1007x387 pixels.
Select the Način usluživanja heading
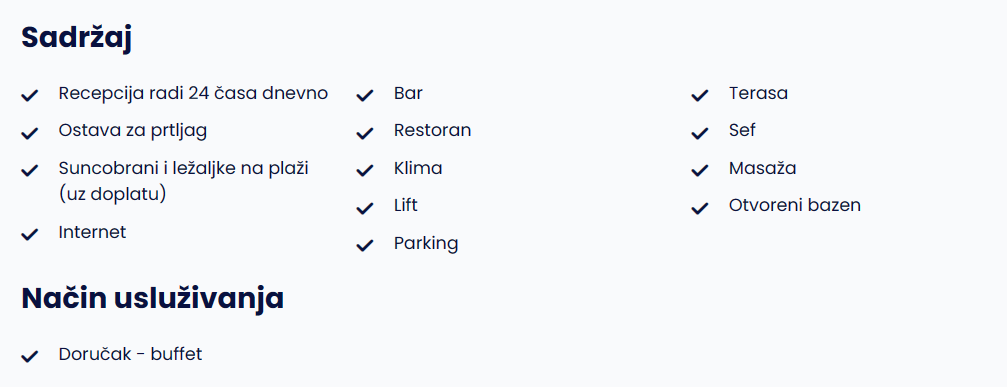click(153, 298)
